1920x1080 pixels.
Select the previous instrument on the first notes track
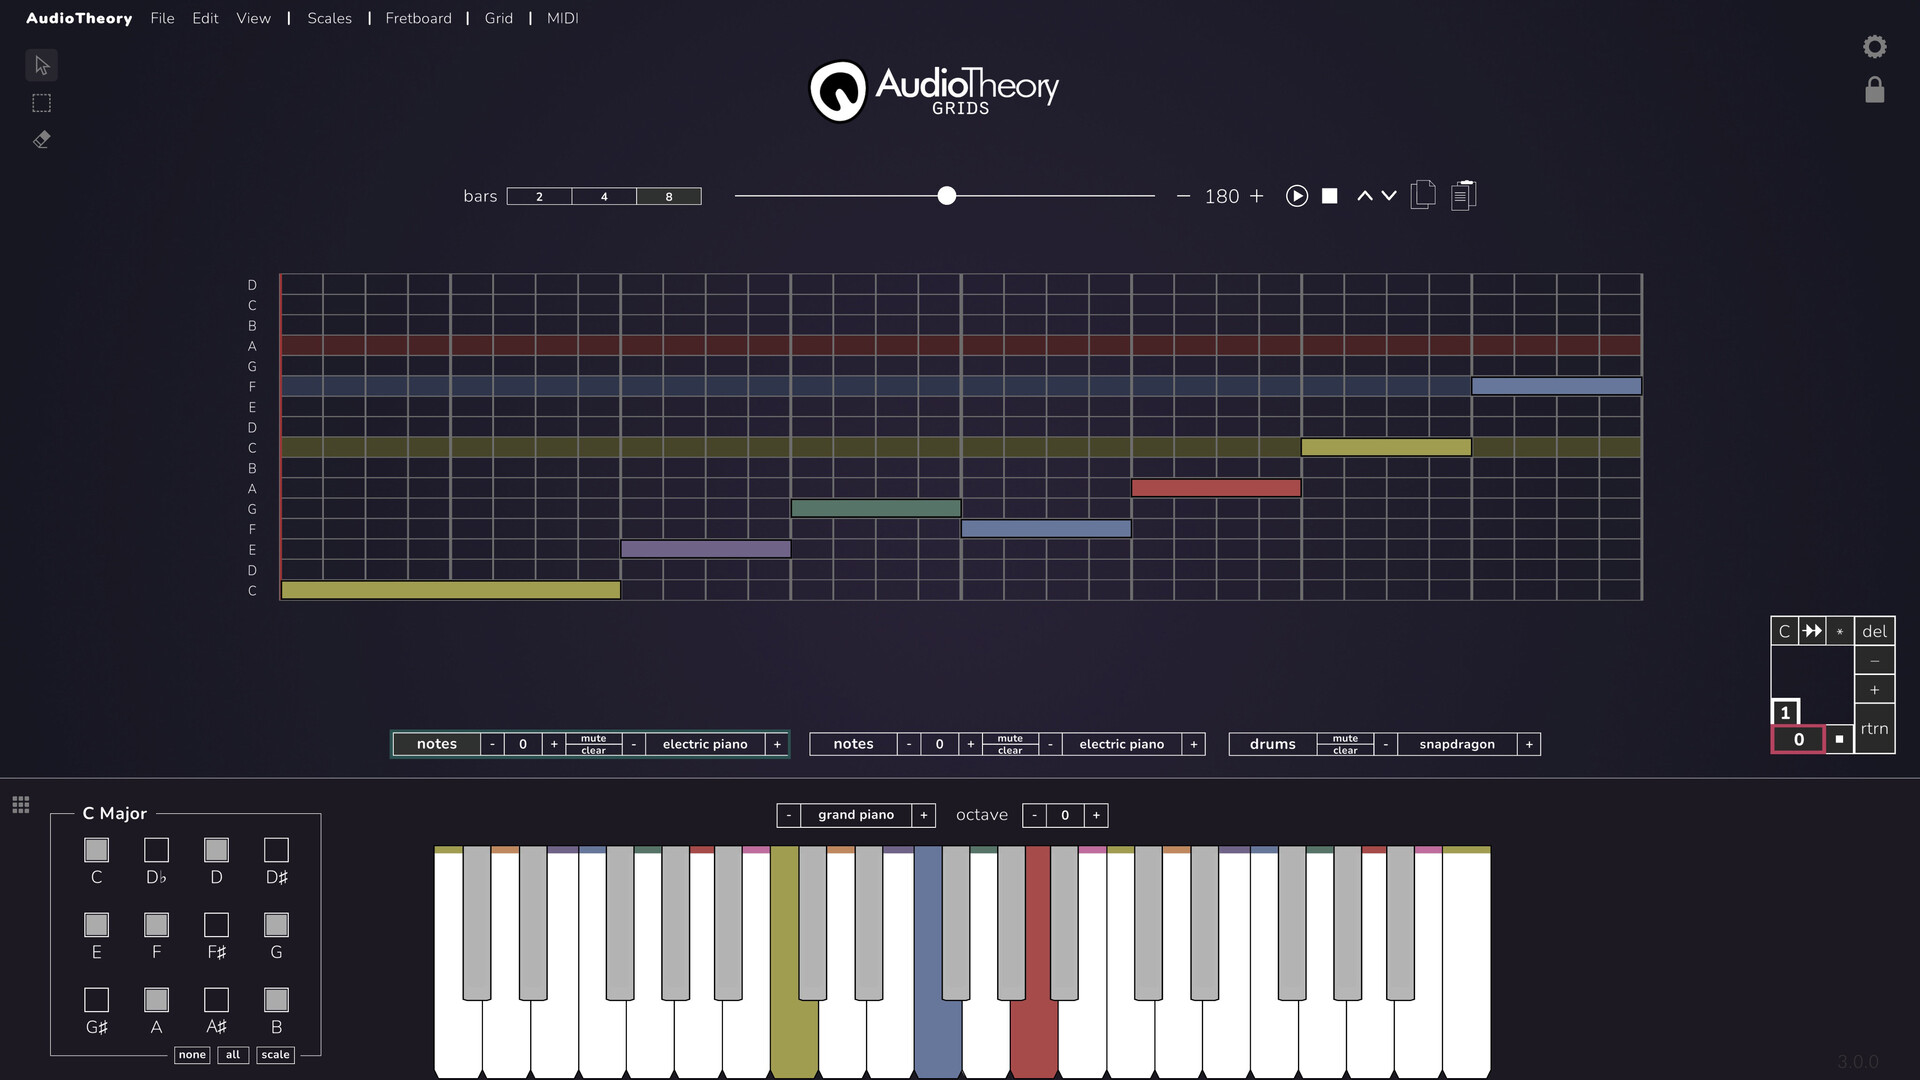(634, 744)
